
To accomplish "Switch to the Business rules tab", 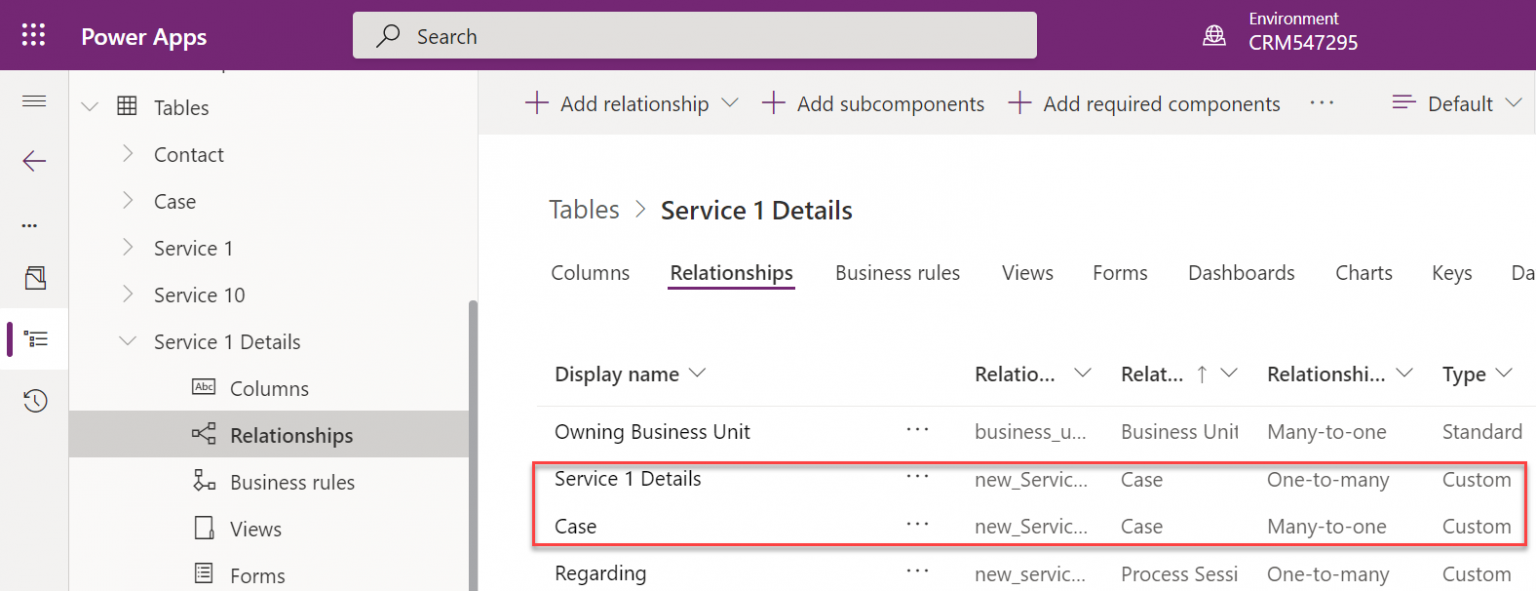I will [897, 273].
